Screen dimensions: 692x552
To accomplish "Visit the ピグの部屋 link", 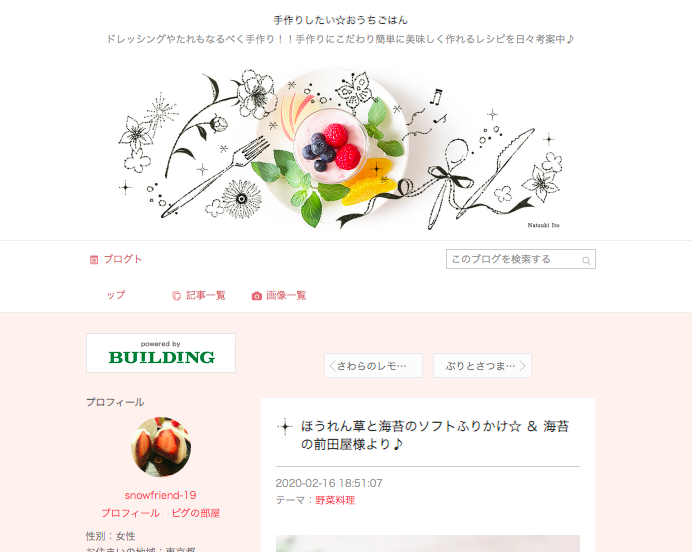I will [196, 513].
